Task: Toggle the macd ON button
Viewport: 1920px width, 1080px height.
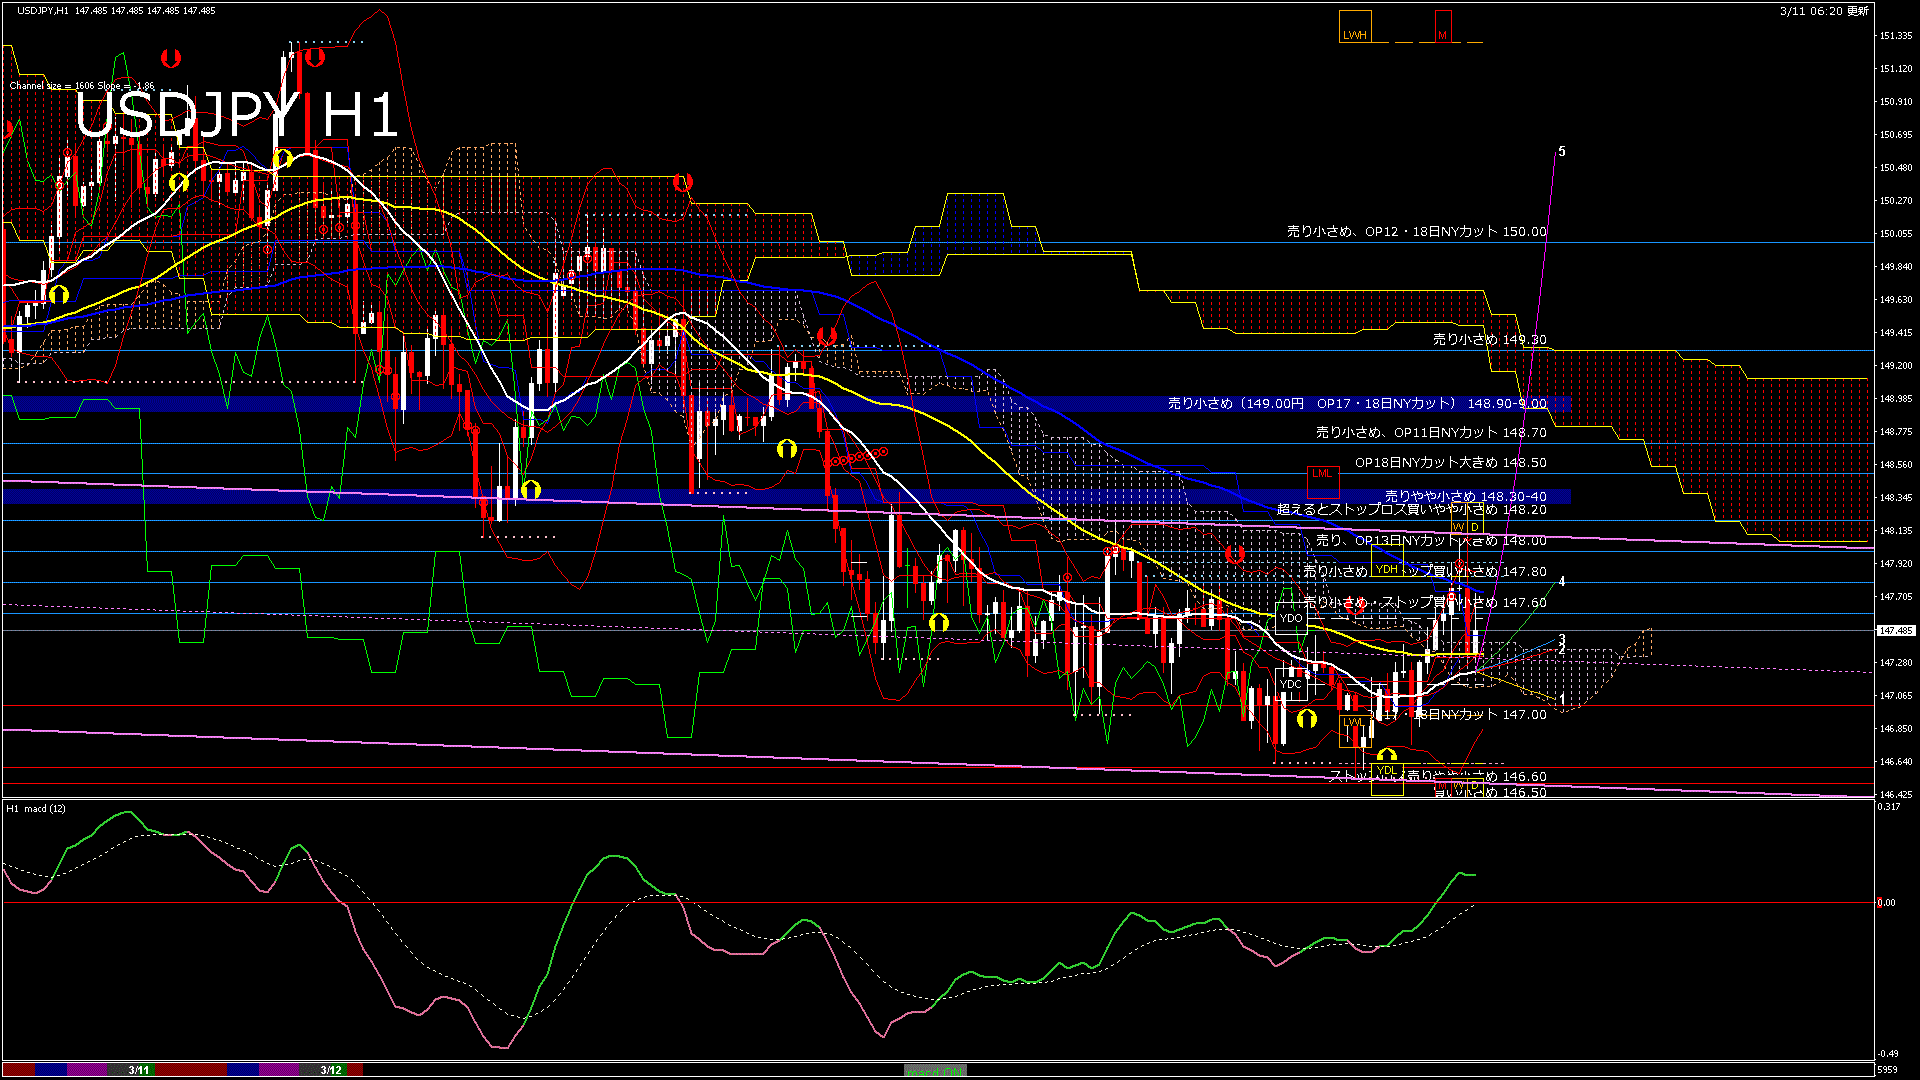Action: (935, 1071)
